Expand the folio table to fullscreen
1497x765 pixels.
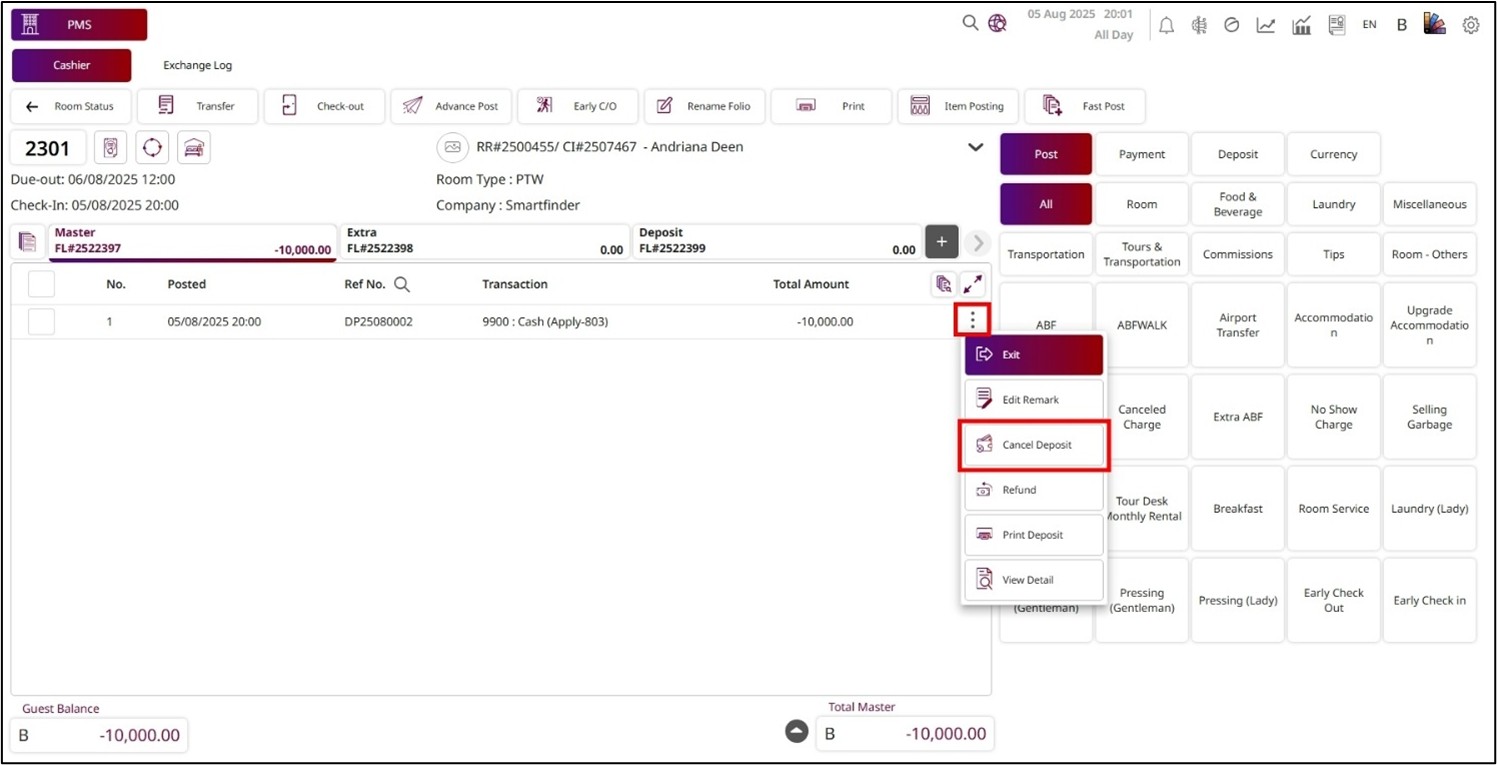click(972, 285)
